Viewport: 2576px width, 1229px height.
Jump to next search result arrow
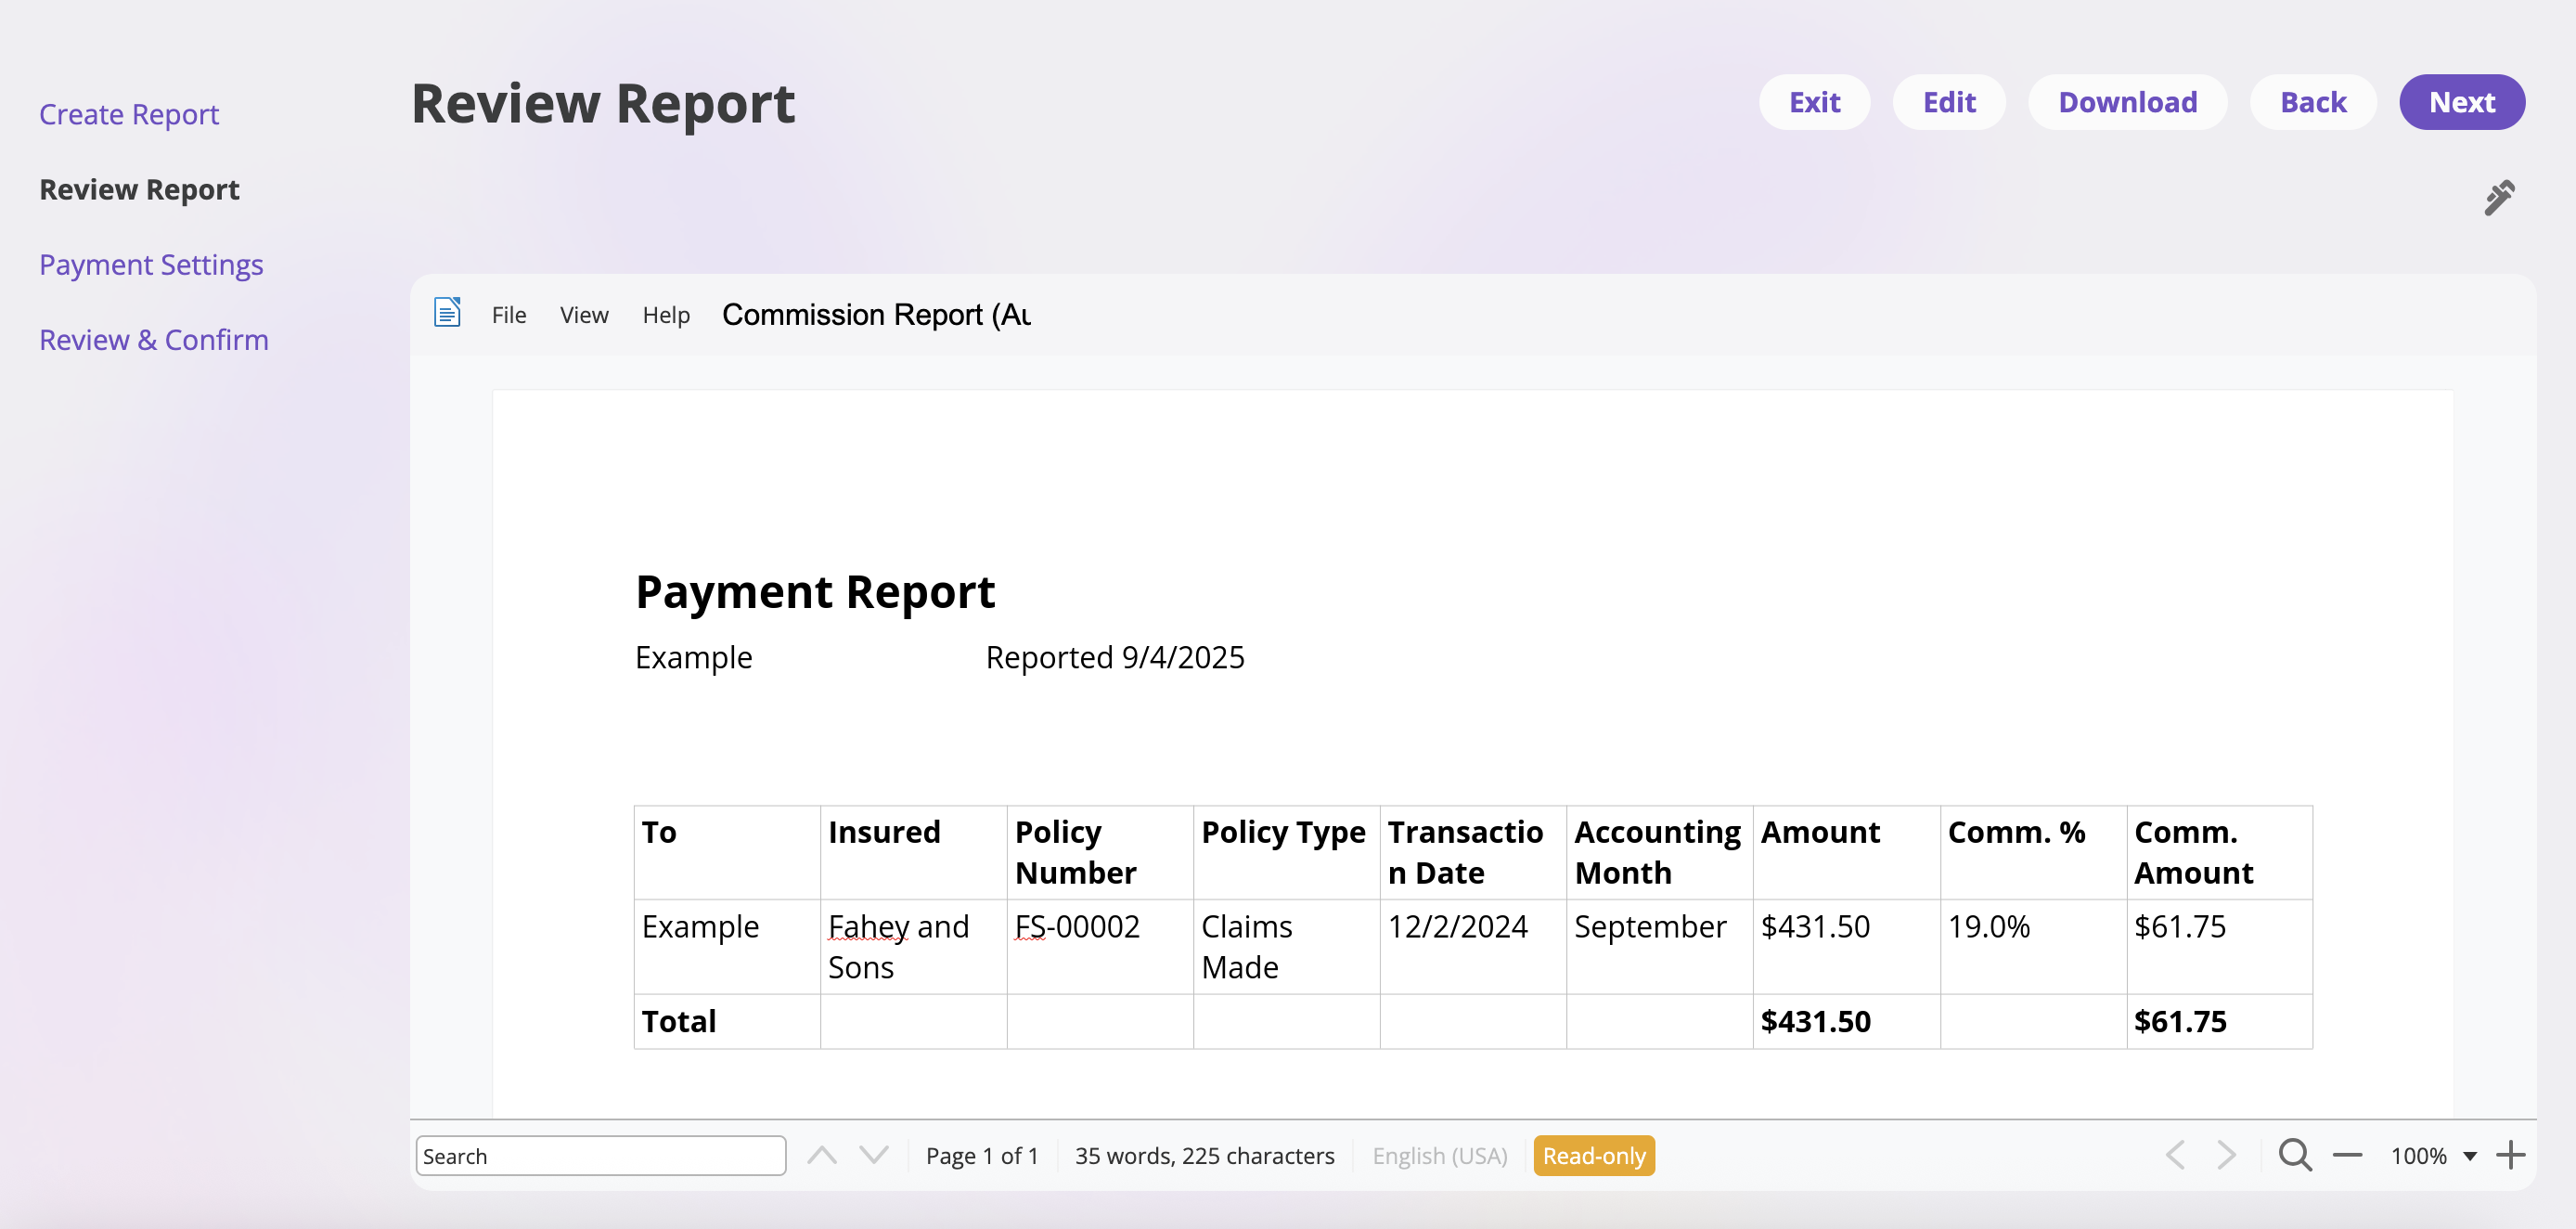pos(874,1155)
